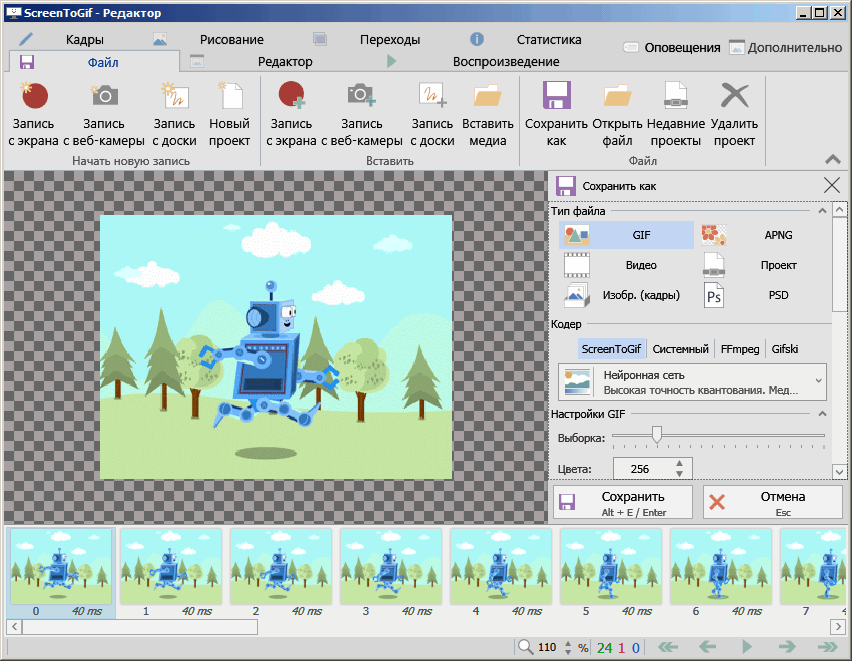The image size is (852, 661).
Task: Start a new webcam recording from 'Начать новую запись'
Action: coord(104,114)
